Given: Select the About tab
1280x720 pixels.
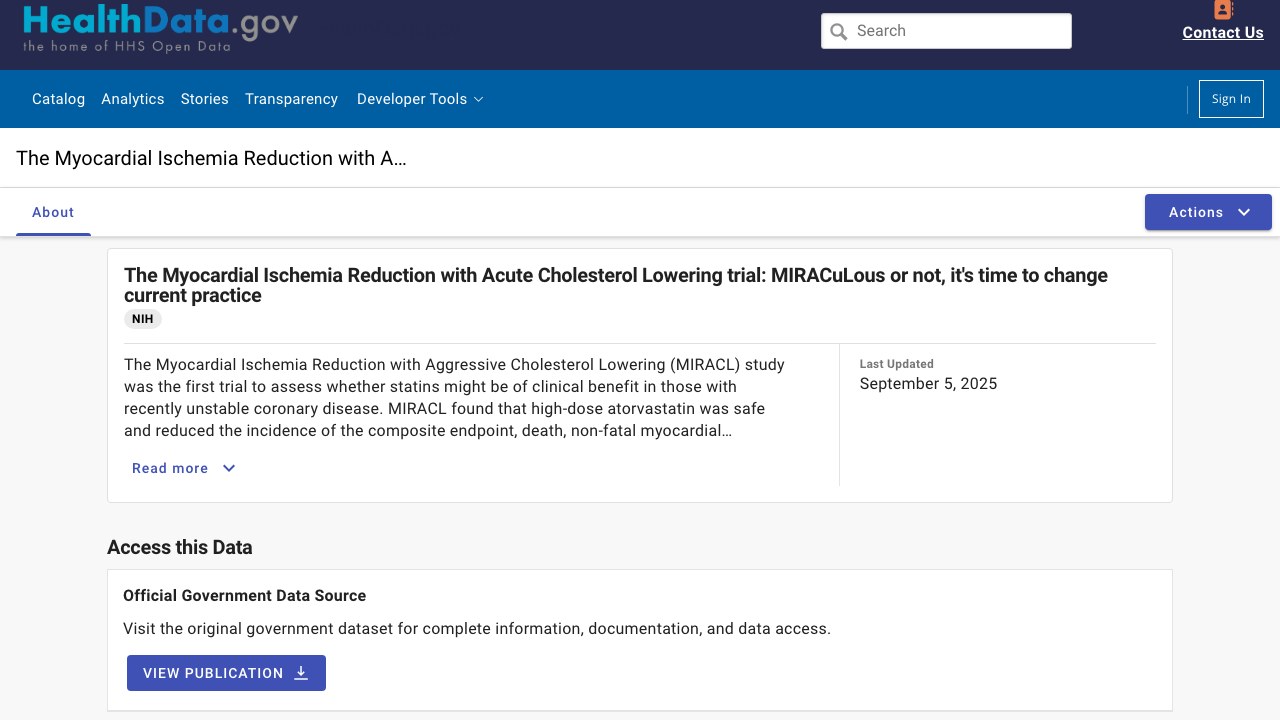Looking at the screenshot, I should pos(53,212).
